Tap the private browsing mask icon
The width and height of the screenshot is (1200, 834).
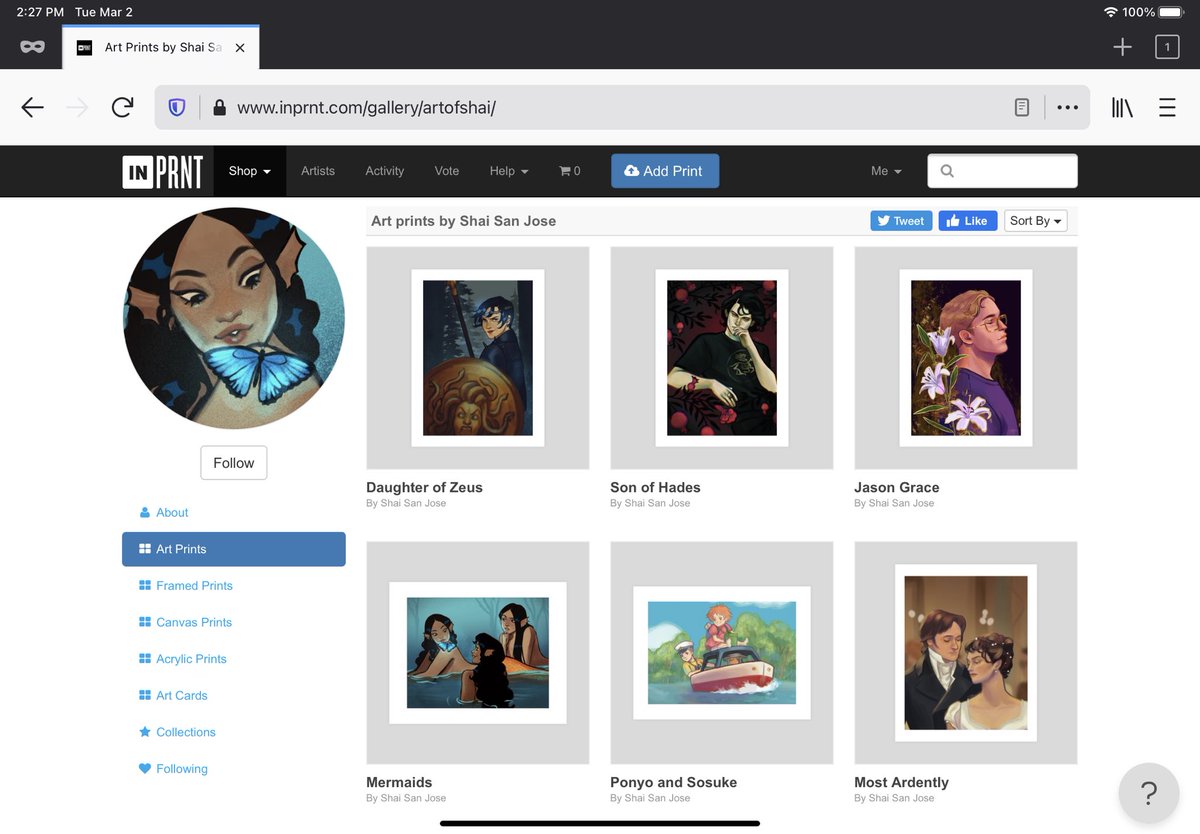[32, 47]
